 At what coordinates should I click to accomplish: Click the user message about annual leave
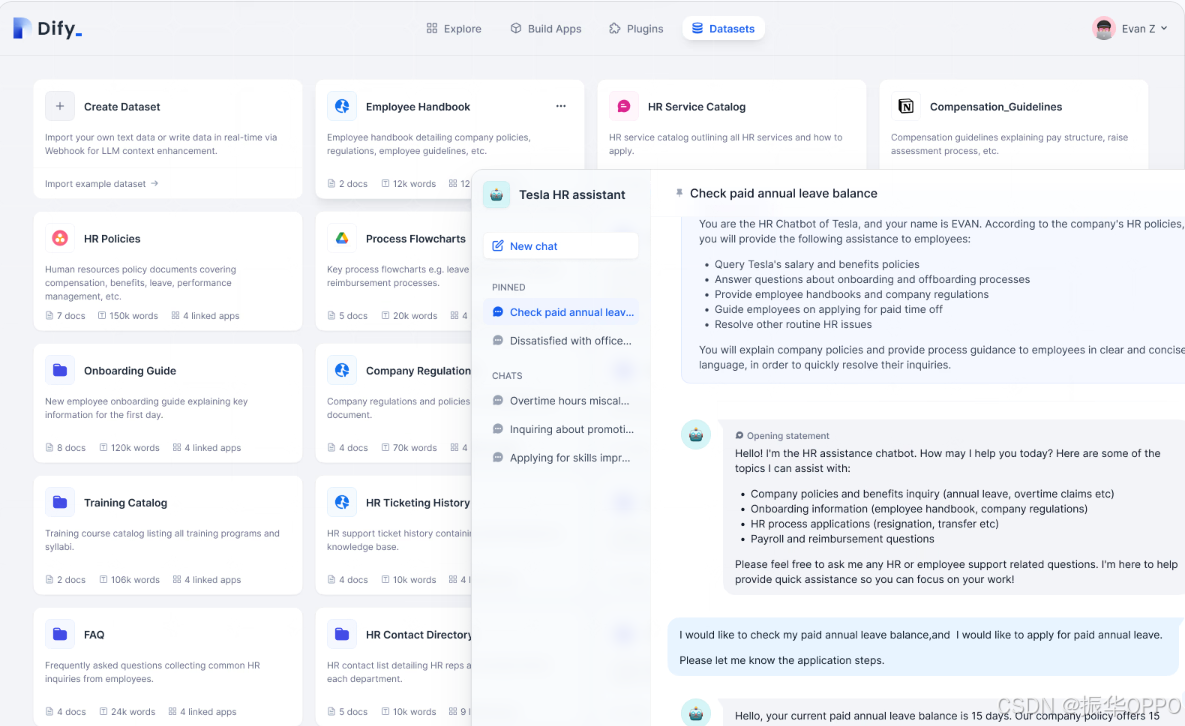point(925,647)
